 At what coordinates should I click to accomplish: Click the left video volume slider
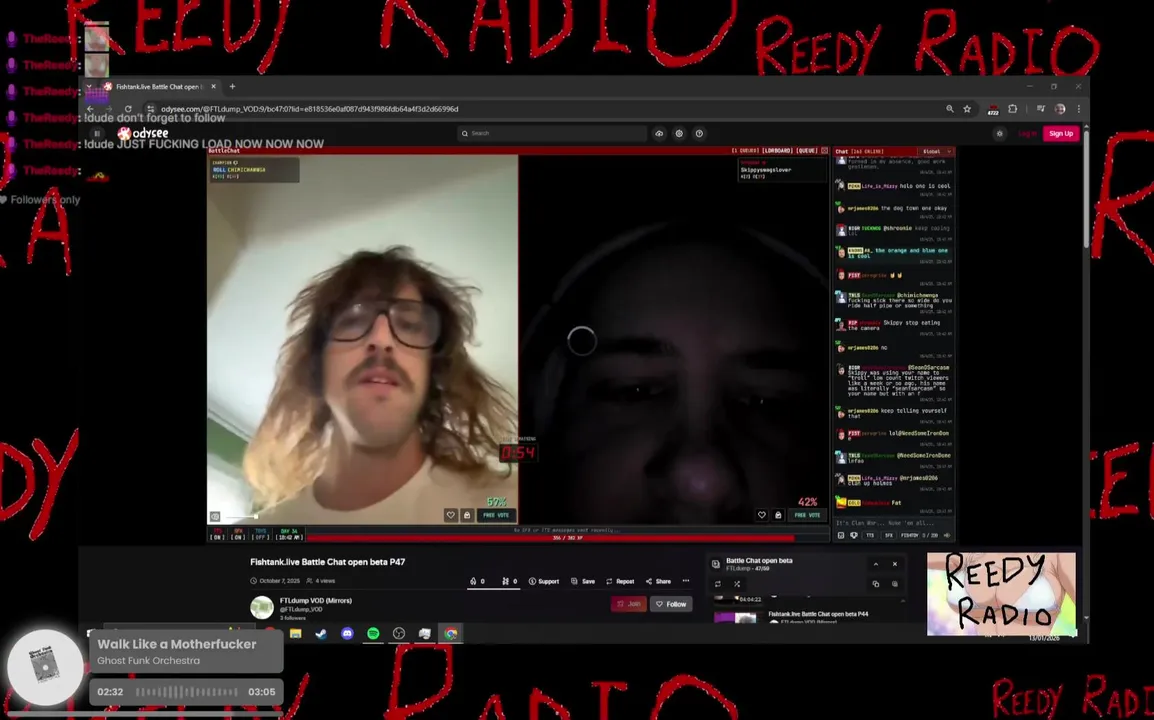(x=241, y=517)
